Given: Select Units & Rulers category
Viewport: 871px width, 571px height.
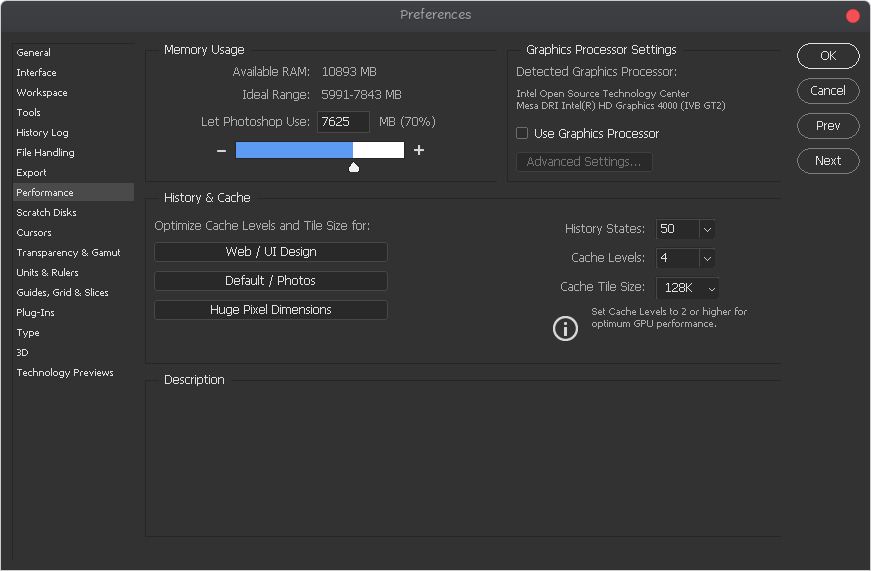Looking at the screenshot, I should (x=73, y=272).
